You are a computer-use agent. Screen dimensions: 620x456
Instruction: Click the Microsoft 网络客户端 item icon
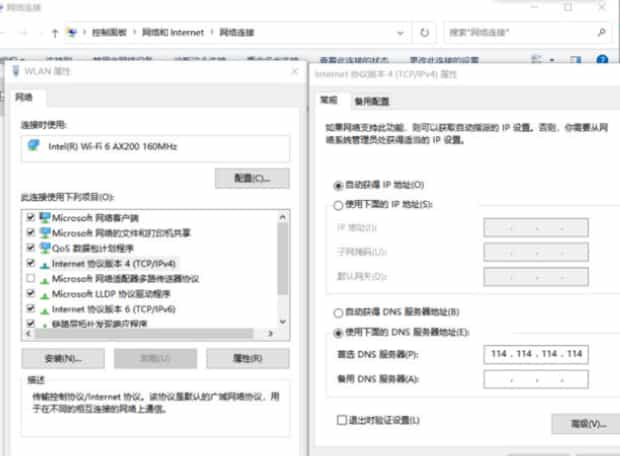click(45, 217)
